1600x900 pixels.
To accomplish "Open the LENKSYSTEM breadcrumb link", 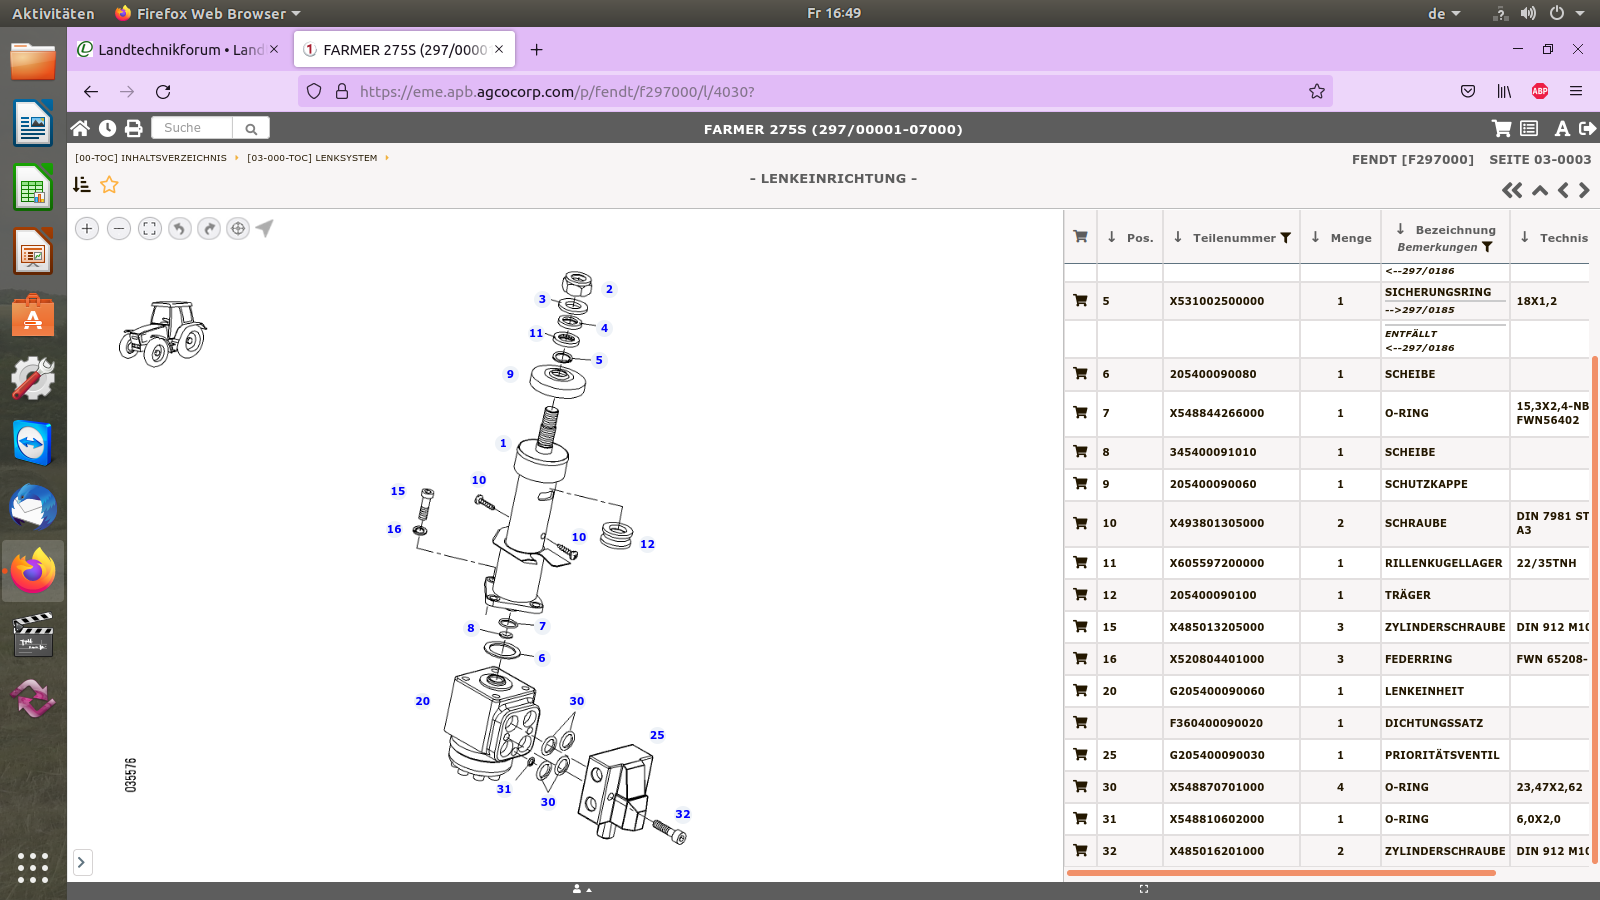I will click(x=312, y=158).
